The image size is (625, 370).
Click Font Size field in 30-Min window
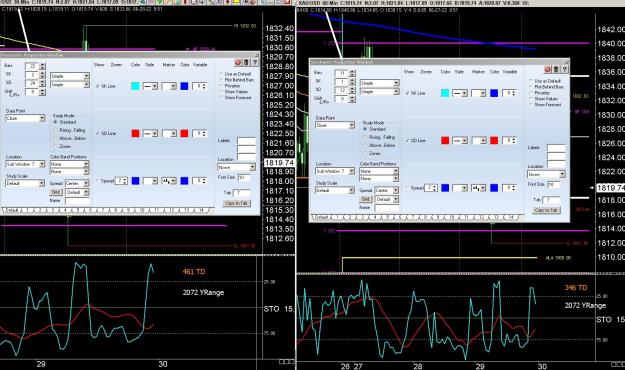(x=244, y=177)
